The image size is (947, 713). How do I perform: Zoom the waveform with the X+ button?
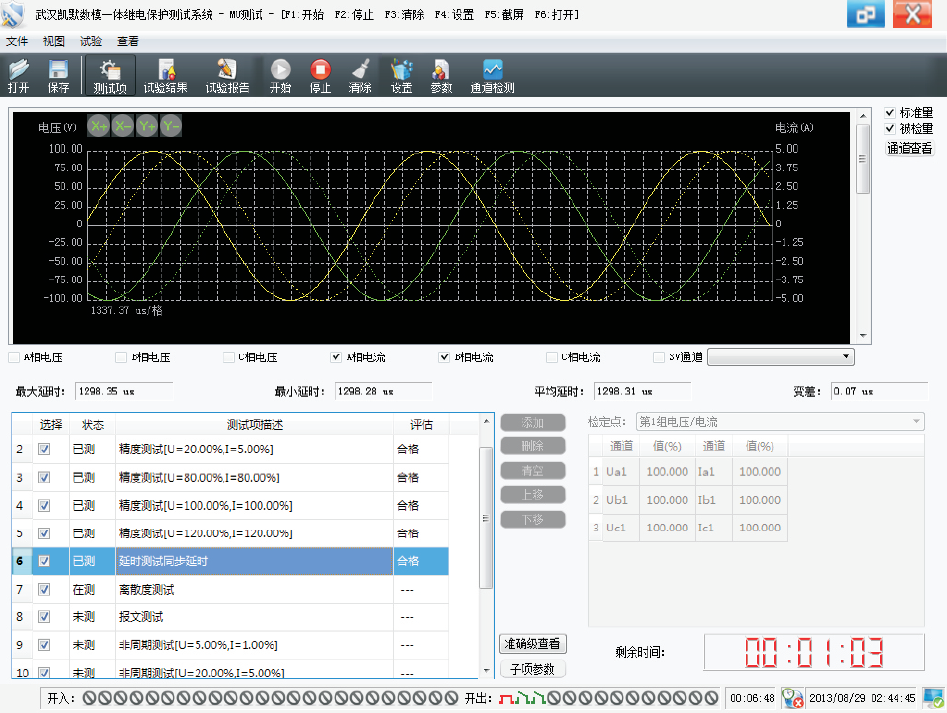(x=98, y=126)
